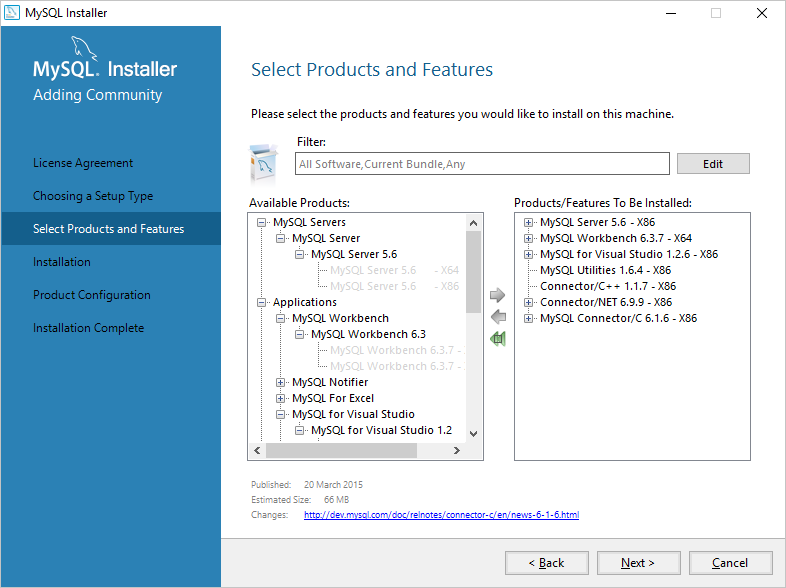
Task: Collapse the MySQL Server node under MySQL Servers
Action: pos(280,238)
